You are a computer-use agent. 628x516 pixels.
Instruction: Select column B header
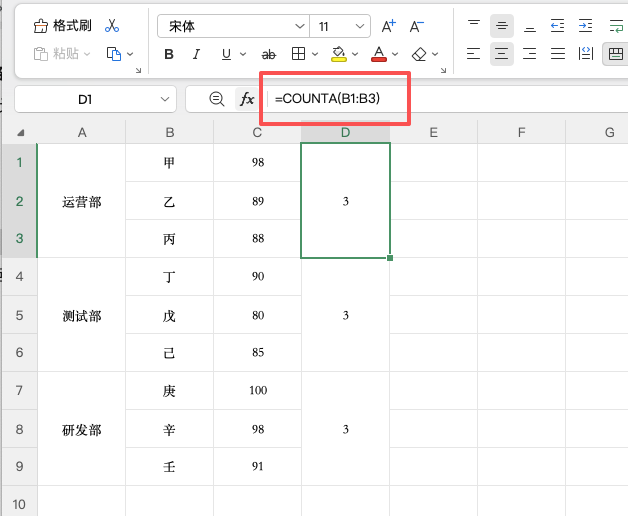(169, 132)
